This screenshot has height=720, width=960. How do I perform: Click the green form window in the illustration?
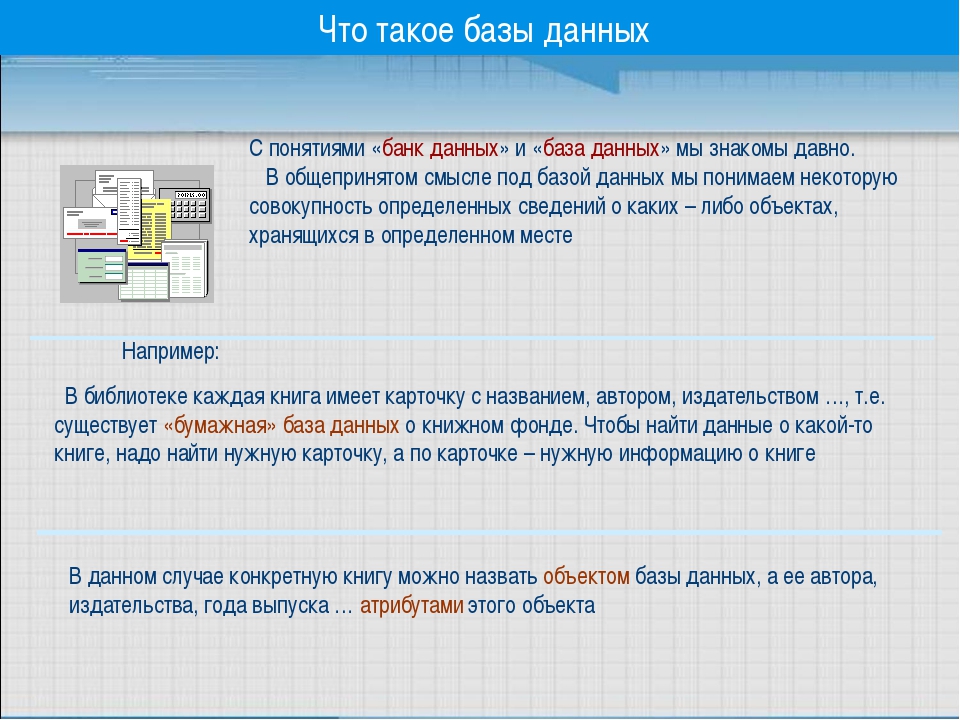(100, 264)
